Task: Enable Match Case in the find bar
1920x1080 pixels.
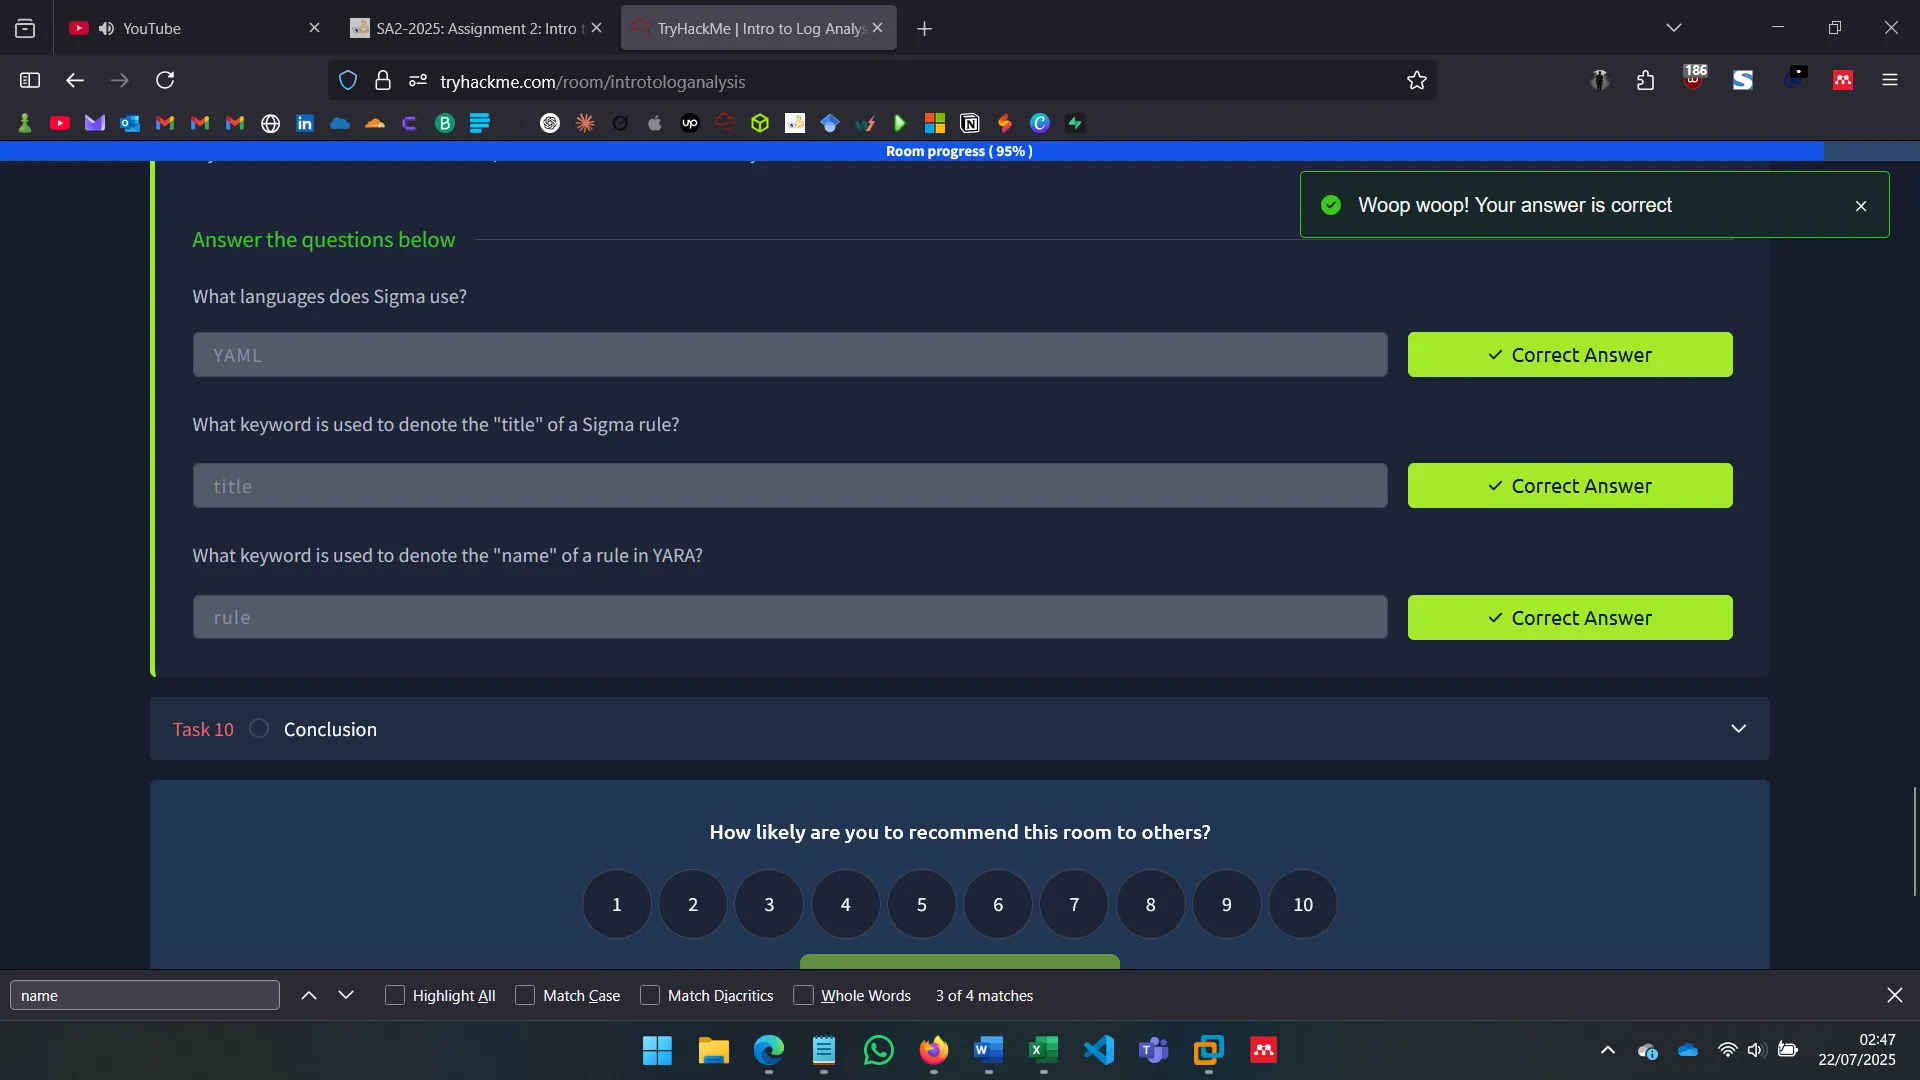Action: (524, 995)
